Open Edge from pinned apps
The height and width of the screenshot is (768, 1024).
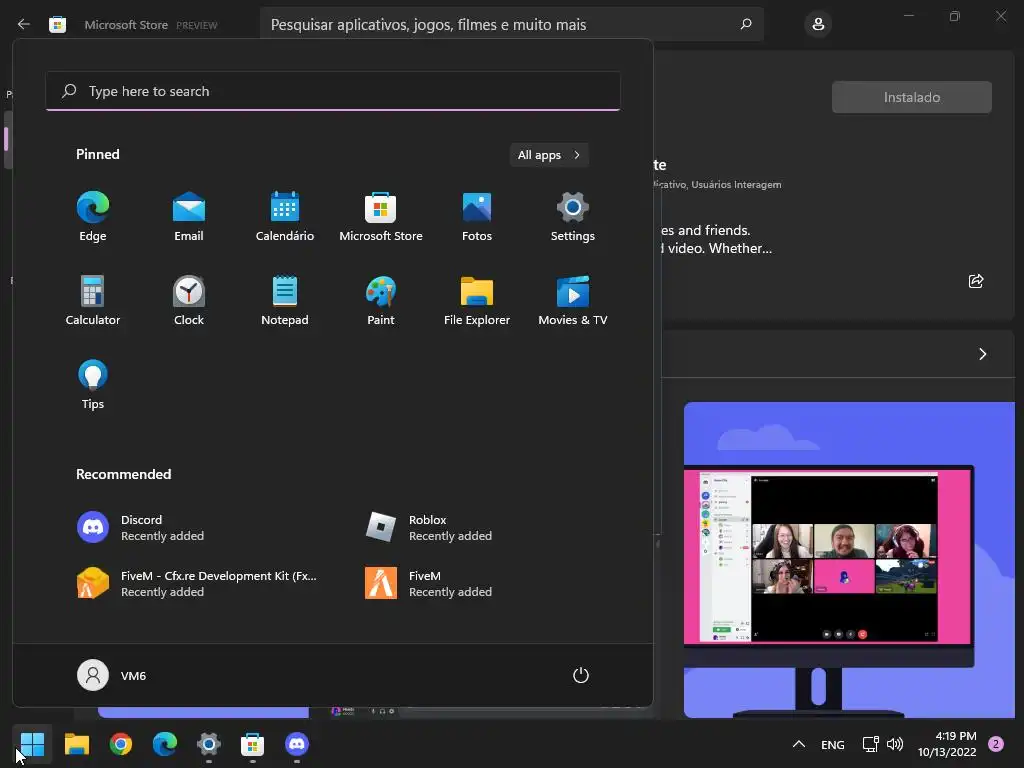click(x=93, y=217)
